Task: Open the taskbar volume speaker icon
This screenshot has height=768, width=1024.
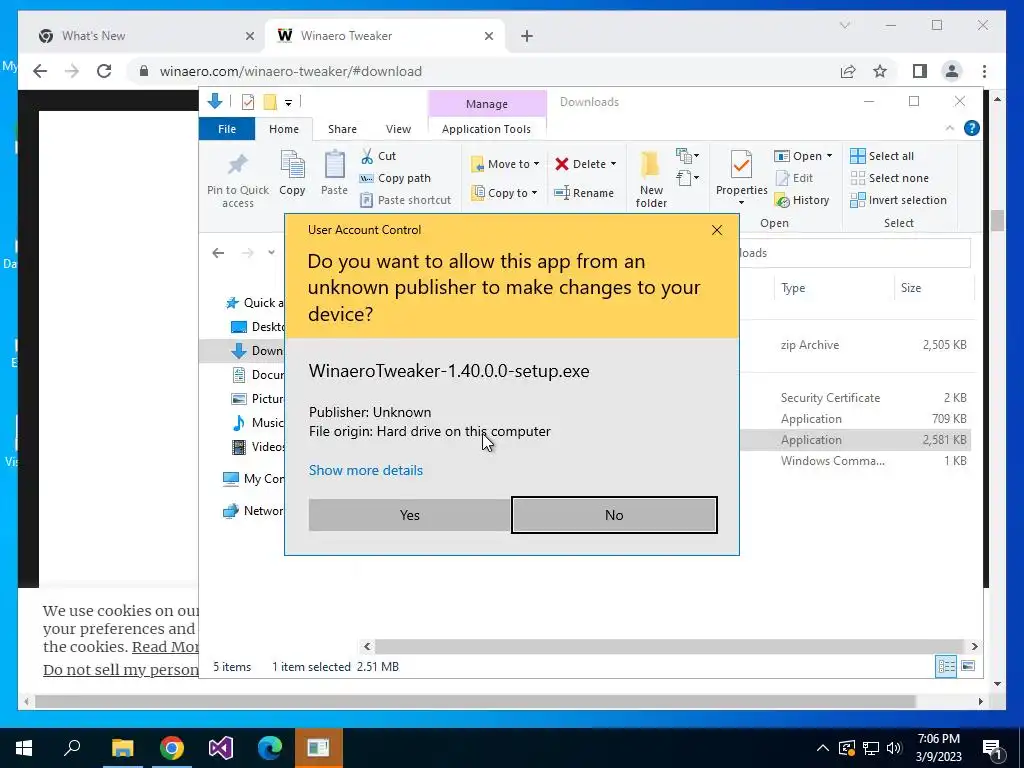Action: [x=895, y=748]
